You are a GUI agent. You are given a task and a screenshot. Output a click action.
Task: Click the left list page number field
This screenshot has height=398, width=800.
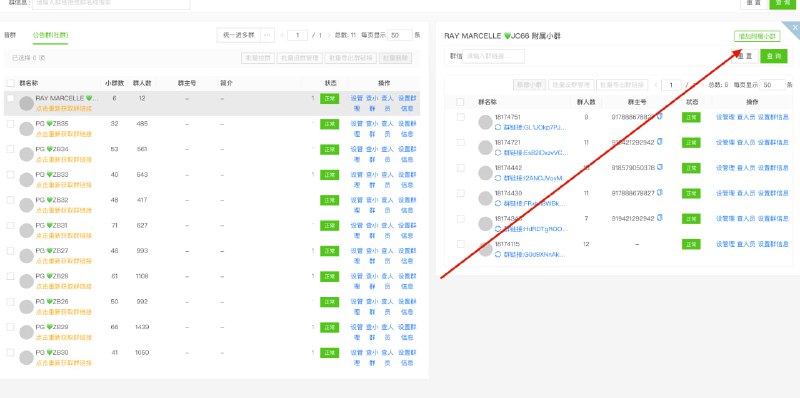pyautogui.click(x=297, y=35)
